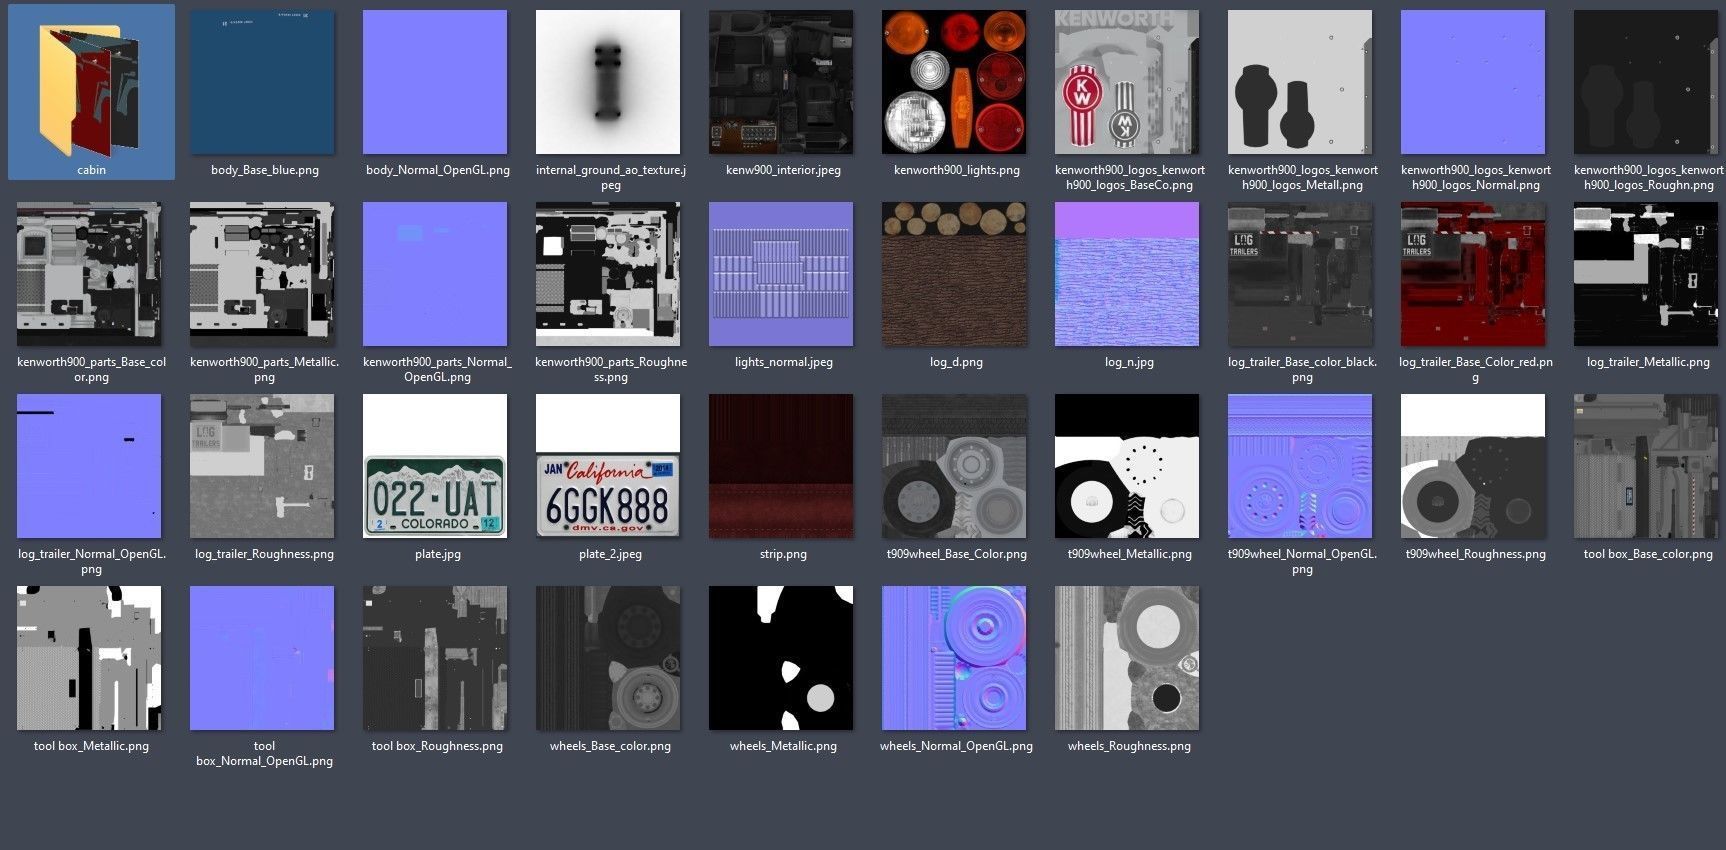The image size is (1726, 850).
Task: Select the log_trailer_Metallic.png thumbnail
Action: (1646, 274)
